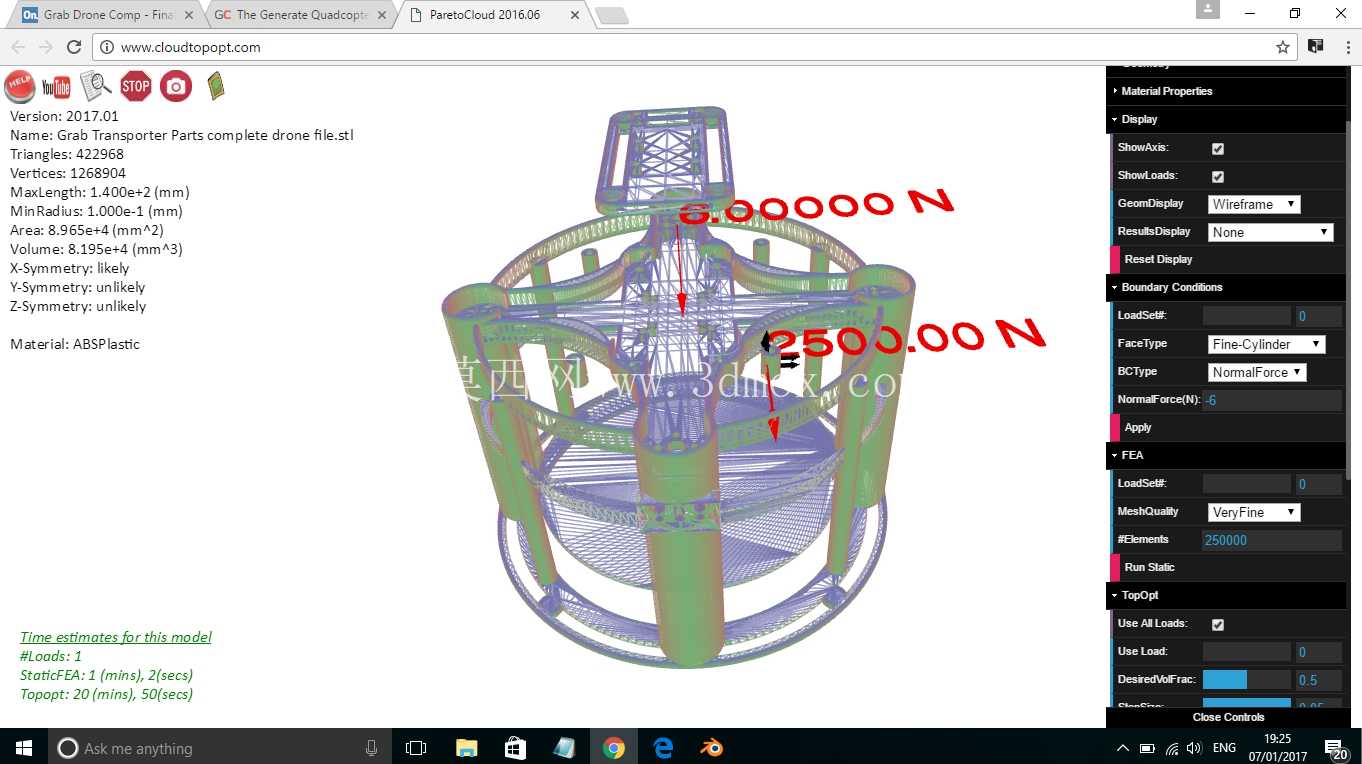Open the ResultsDisplay None dropdown
Image resolution: width=1362 pixels, height=764 pixels.
pyautogui.click(x=1271, y=232)
